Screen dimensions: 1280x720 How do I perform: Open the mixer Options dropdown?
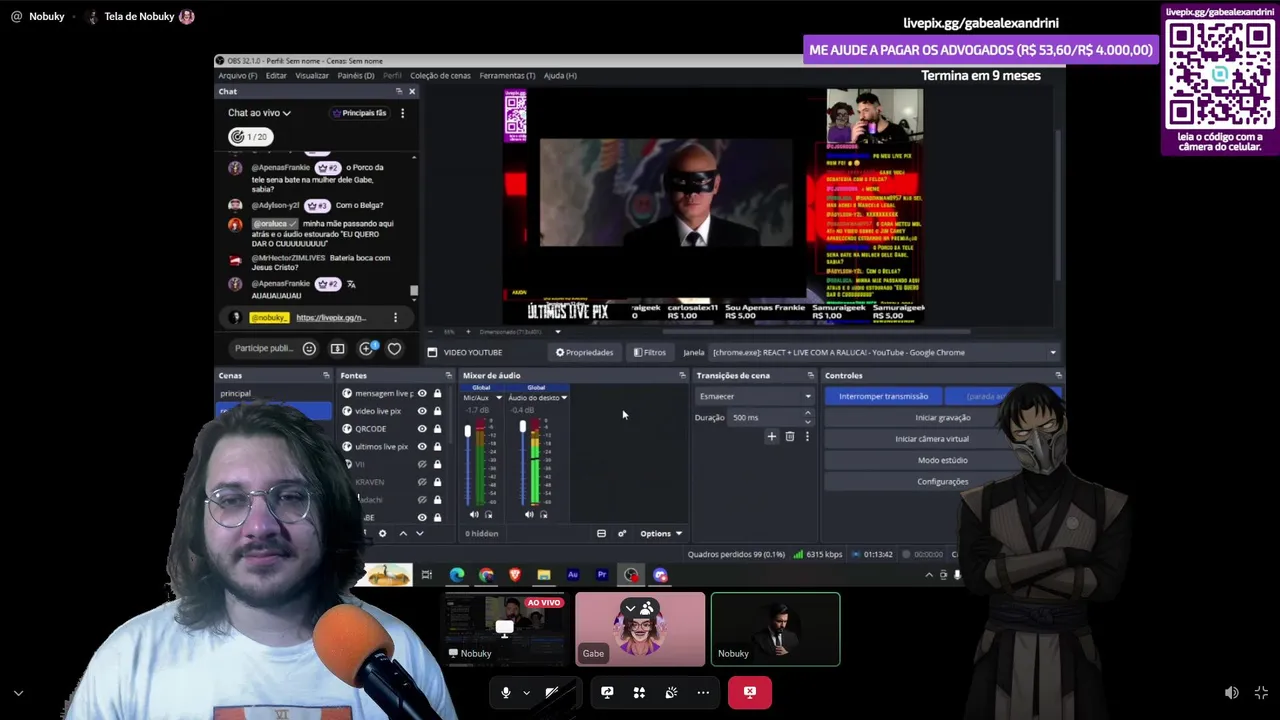pos(661,533)
